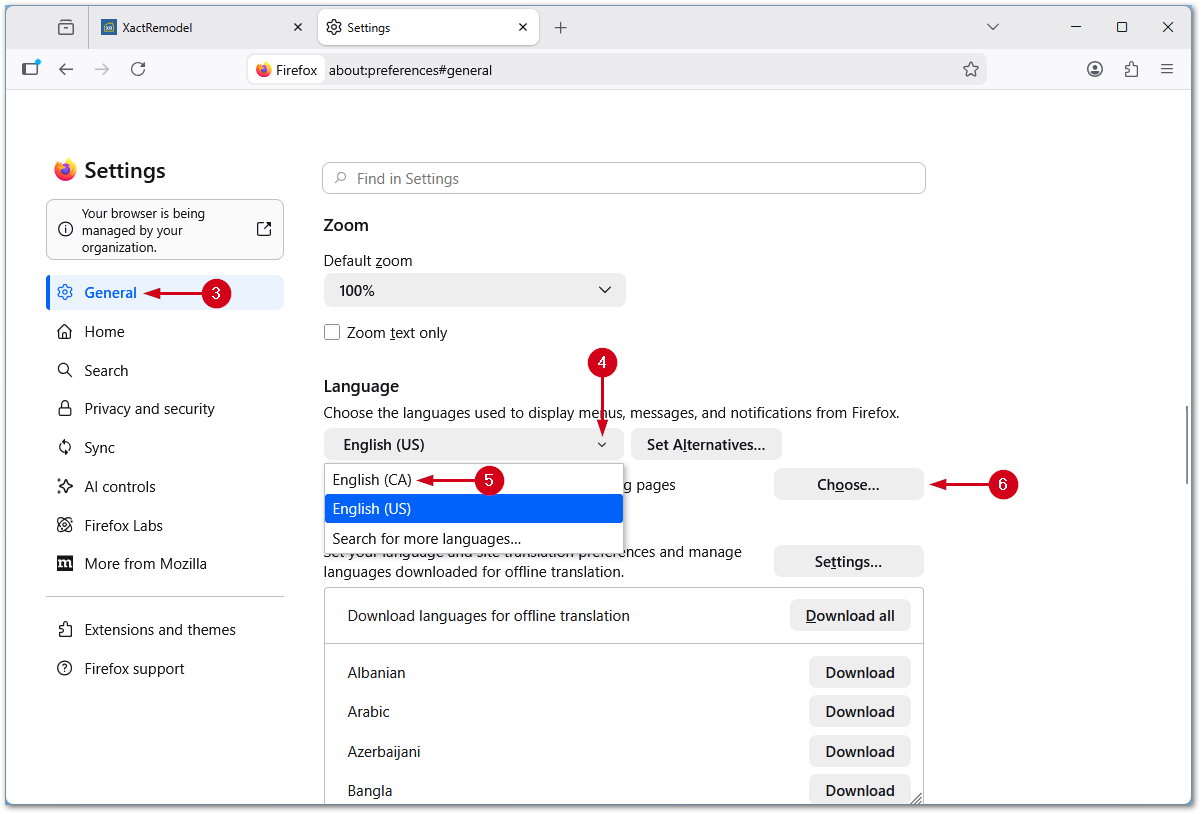Download the Albanian translation language

pyautogui.click(x=860, y=673)
